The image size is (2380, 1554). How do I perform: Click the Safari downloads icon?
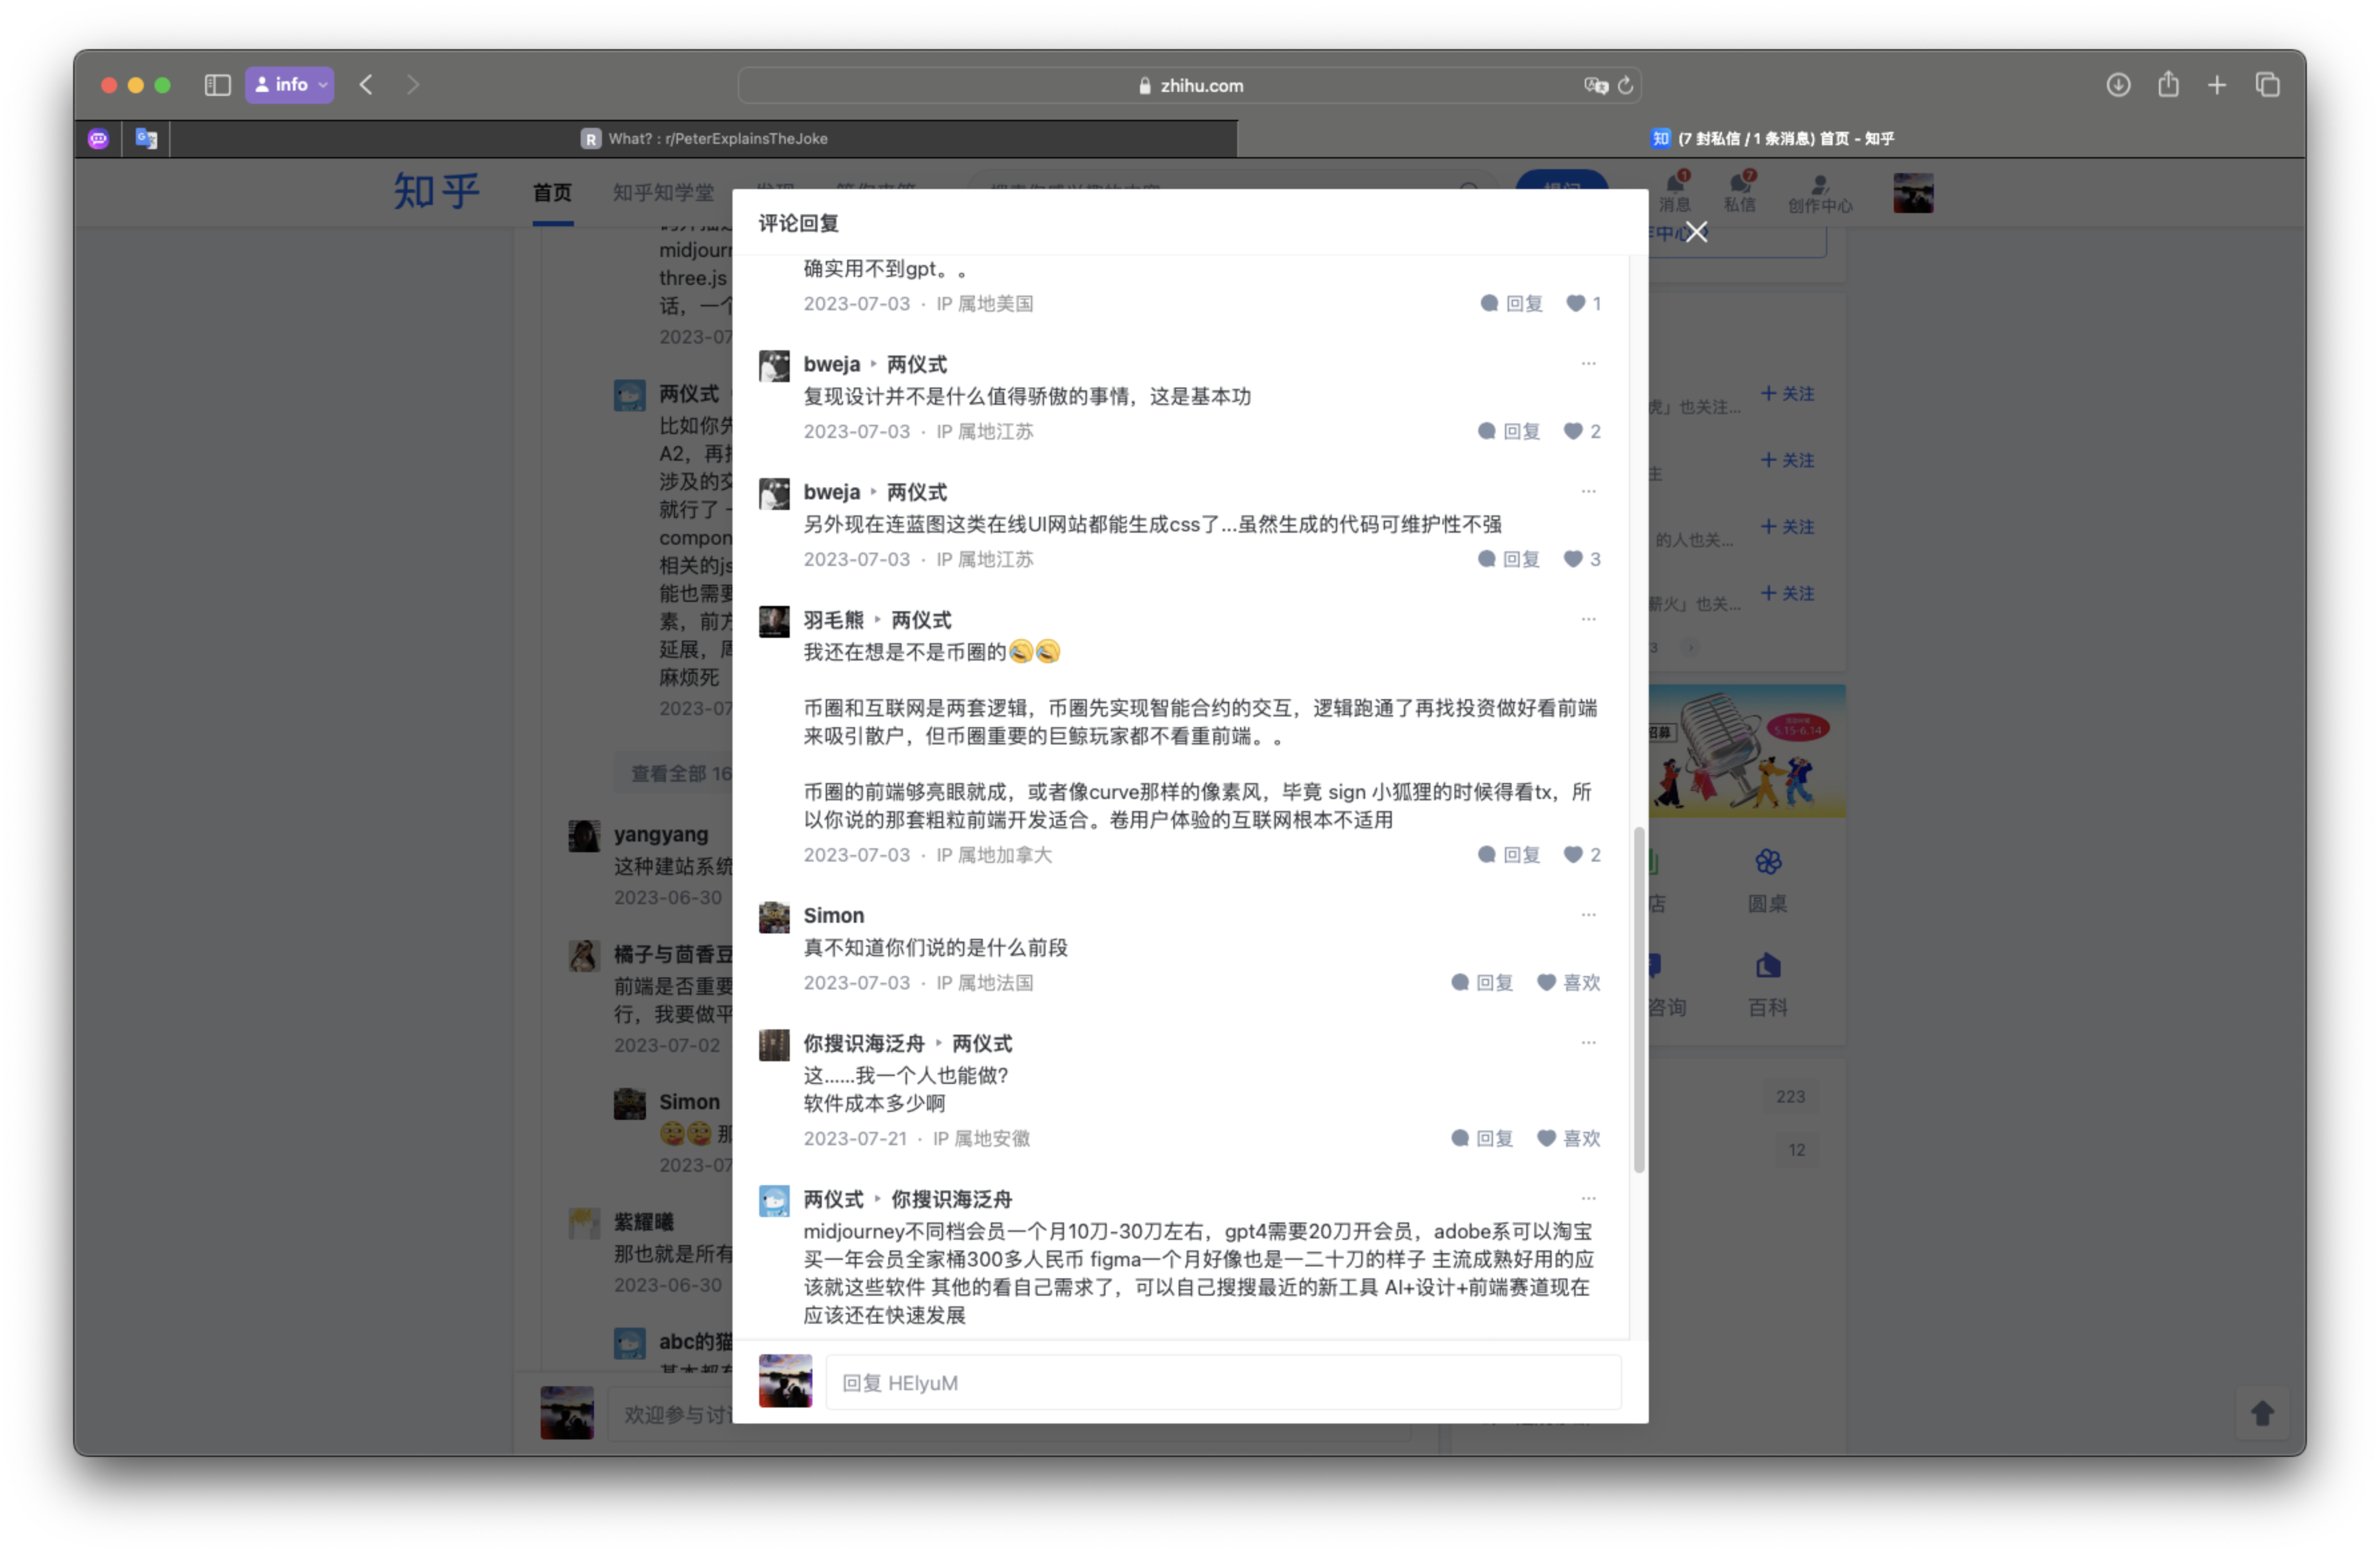pyautogui.click(x=2117, y=85)
